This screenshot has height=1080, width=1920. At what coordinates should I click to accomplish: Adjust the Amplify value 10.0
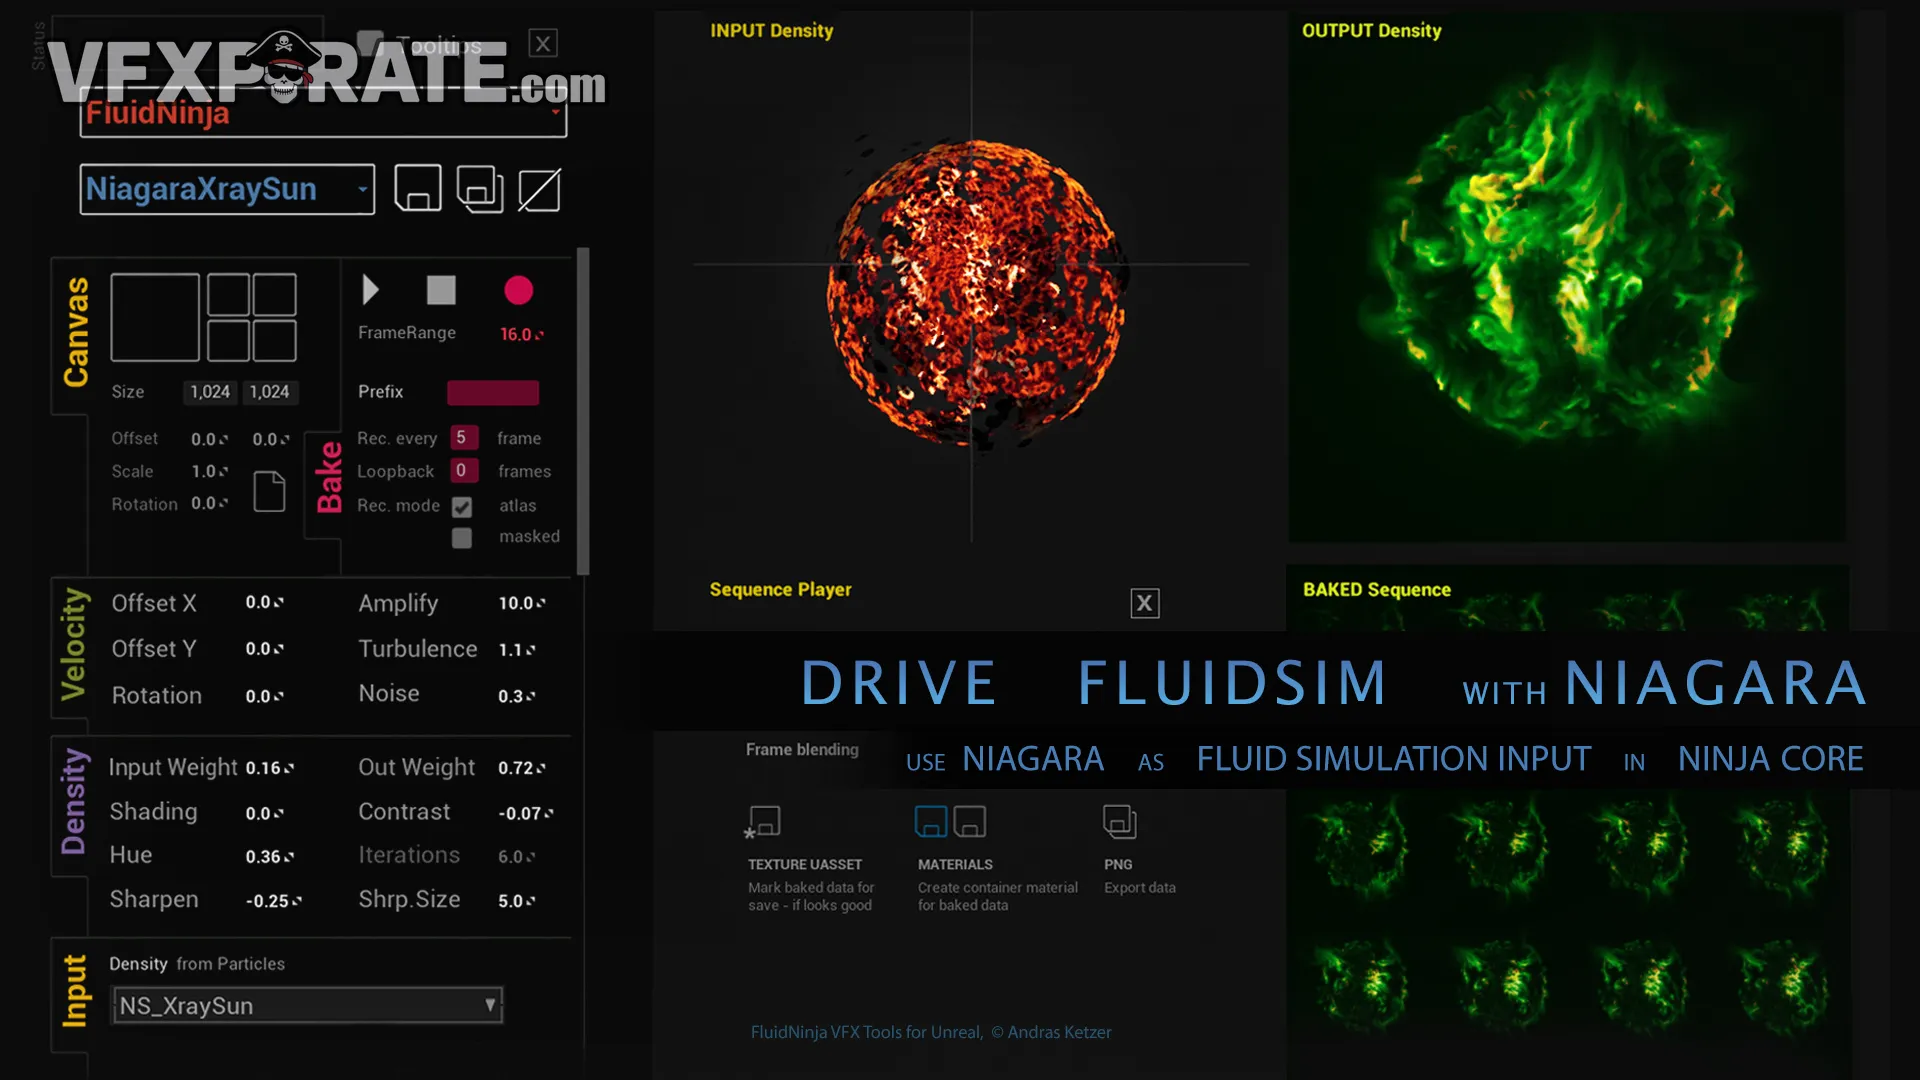522,603
